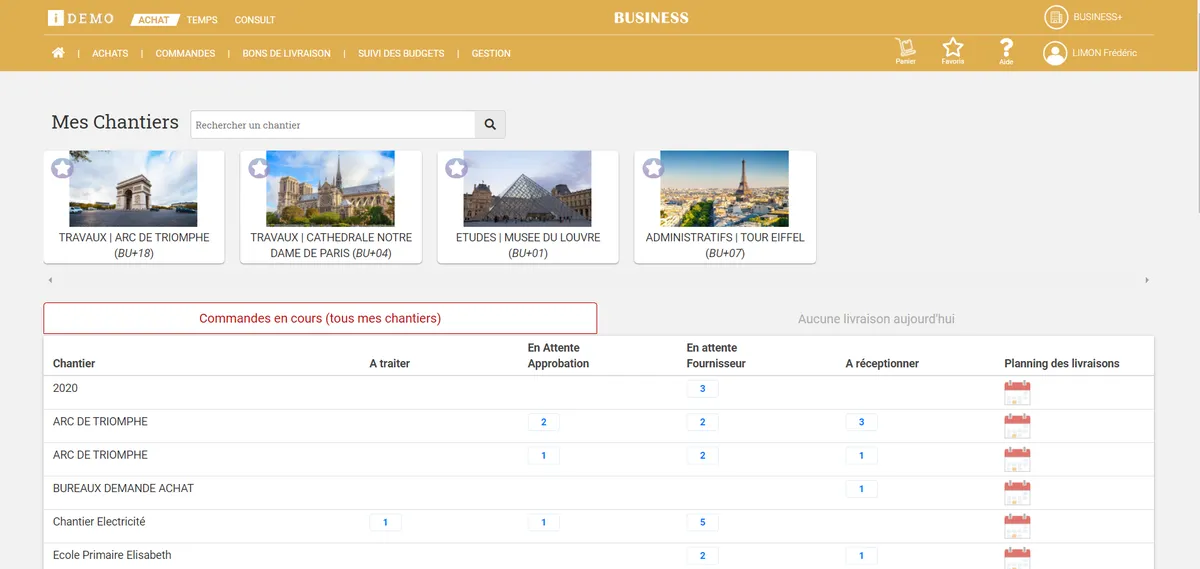Open the user profile avatar icon
The height and width of the screenshot is (569, 1200).
(1055, 53)
